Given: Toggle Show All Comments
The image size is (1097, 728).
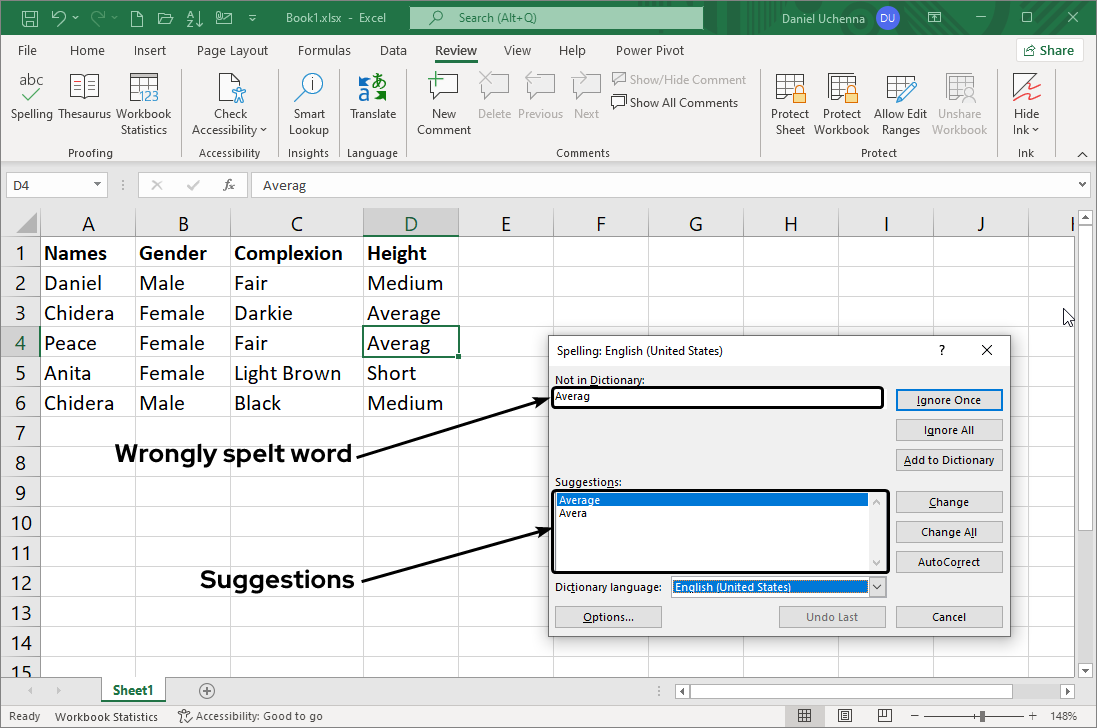Looking at the screenshot, I should pos(675,102).
